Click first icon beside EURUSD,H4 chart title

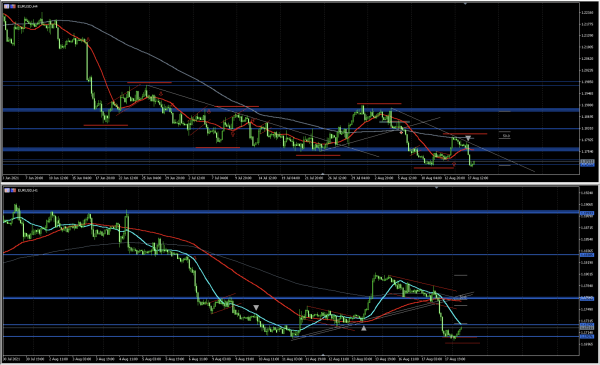tap(7, 7)
